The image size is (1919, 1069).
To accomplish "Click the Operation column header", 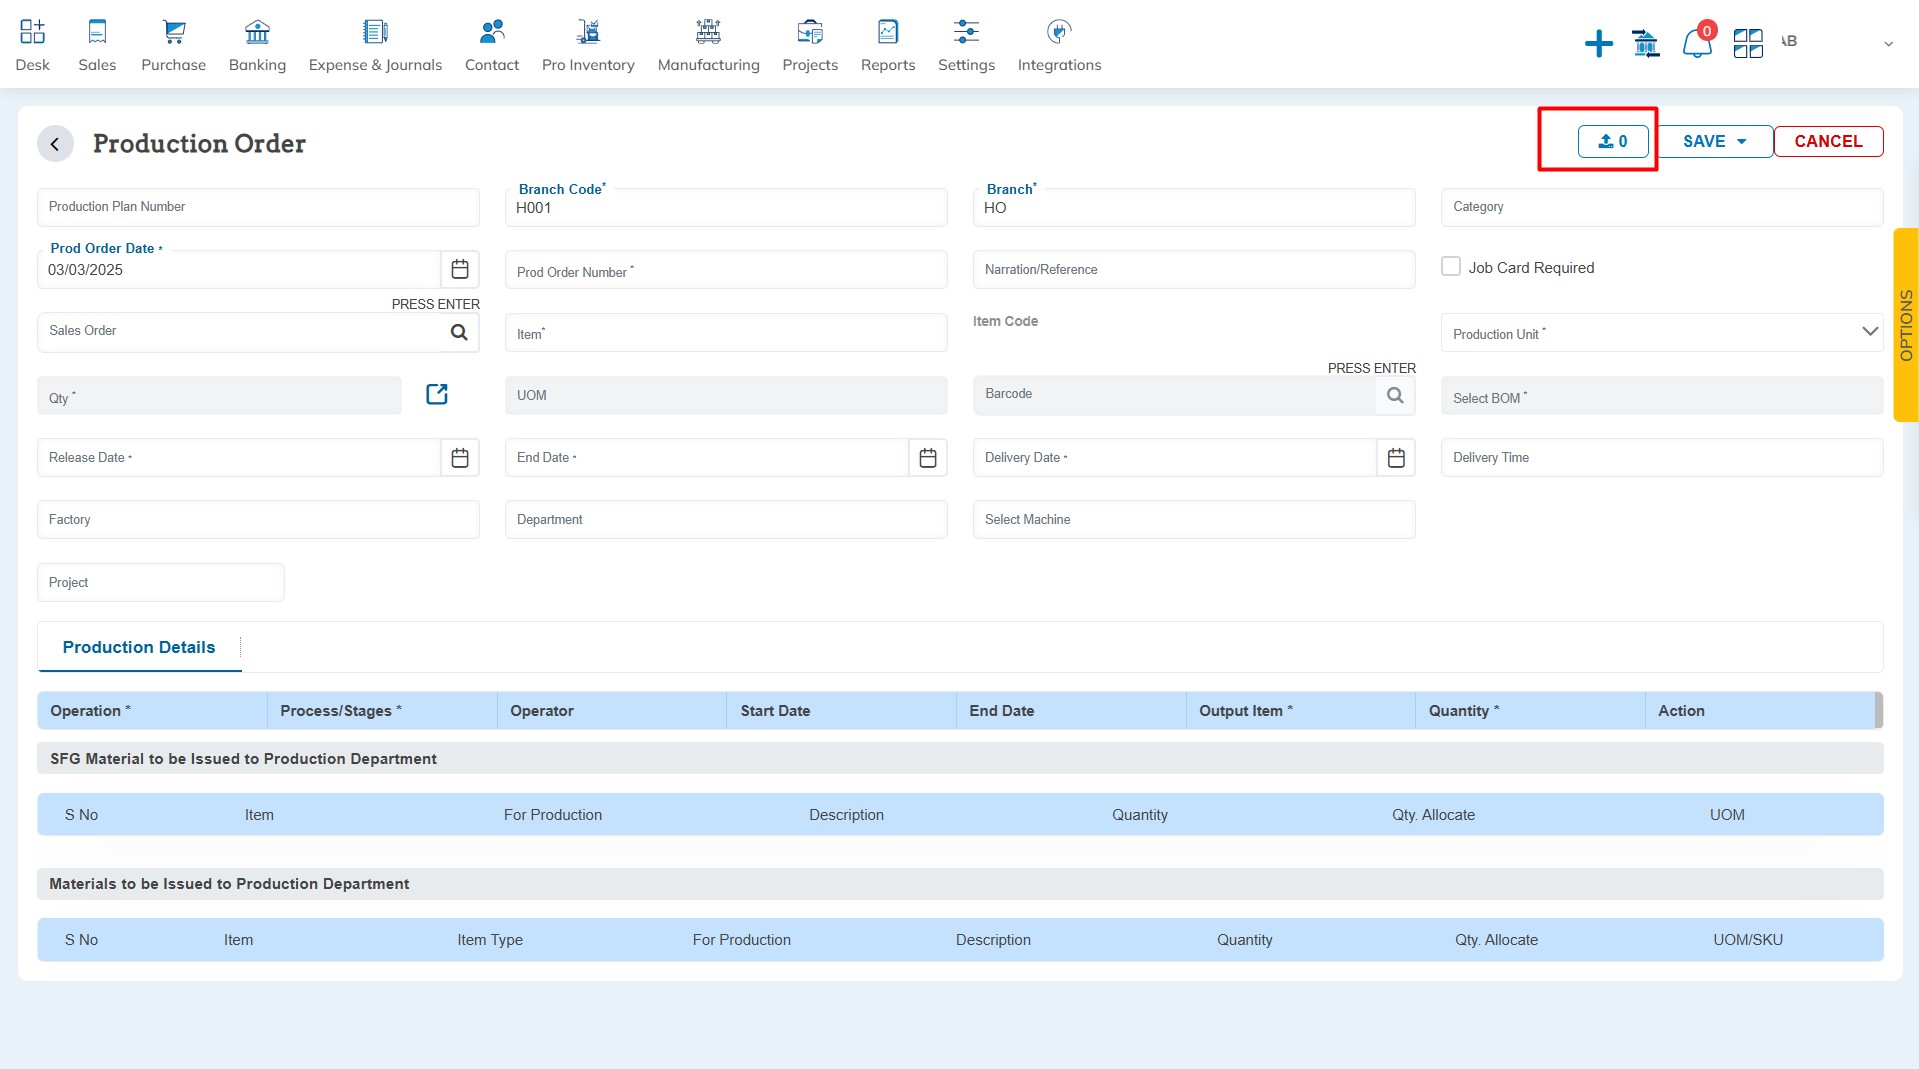I will (152, 710).
